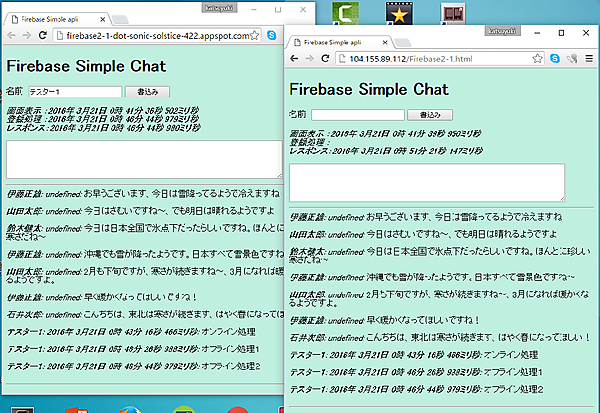Image resolution: width=600 pixels, height=413 pixels.
Task: Click back arrow in left Chrome window
Action: (x=11, y=36)
